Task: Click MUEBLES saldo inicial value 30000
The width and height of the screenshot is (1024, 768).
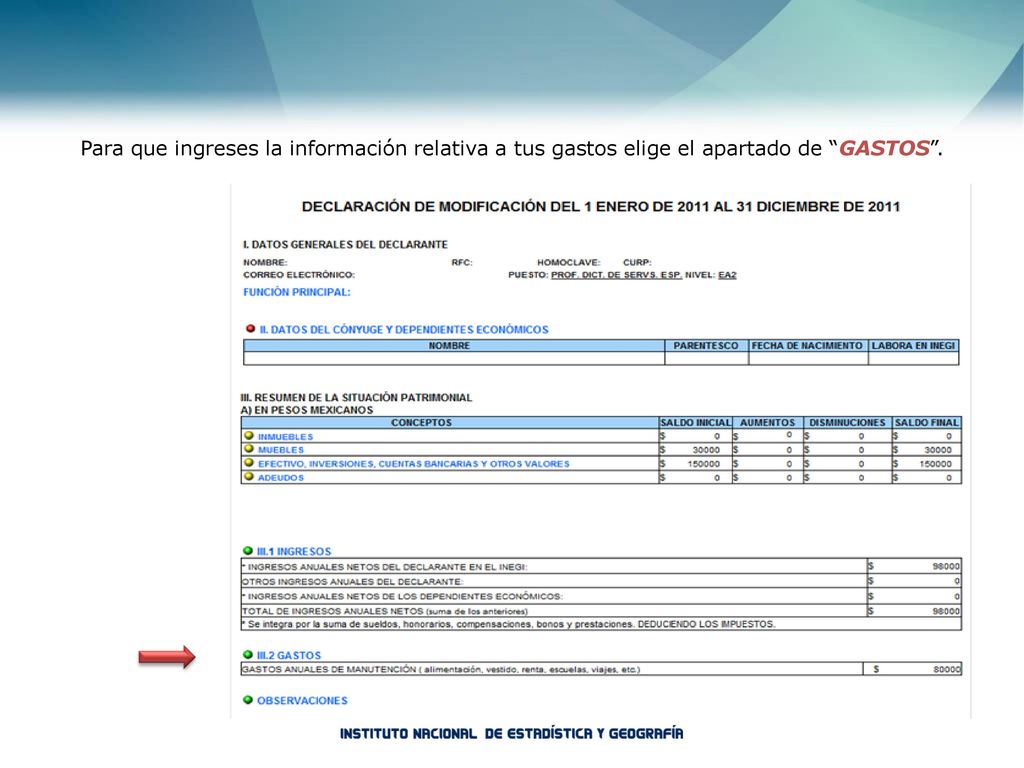Action: tap(706, 450)
